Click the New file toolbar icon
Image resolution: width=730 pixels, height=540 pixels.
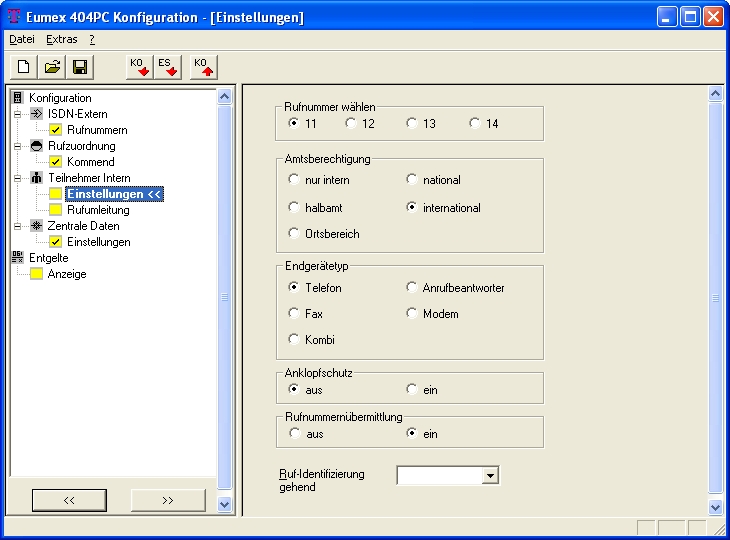pos(24,67)
